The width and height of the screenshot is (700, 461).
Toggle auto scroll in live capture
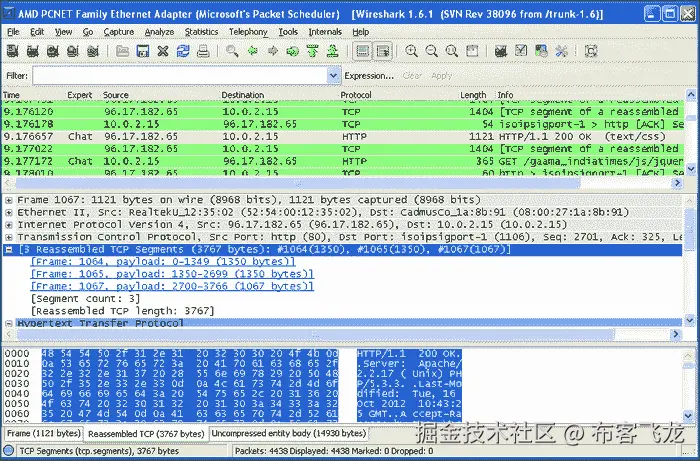coord(383,51)
